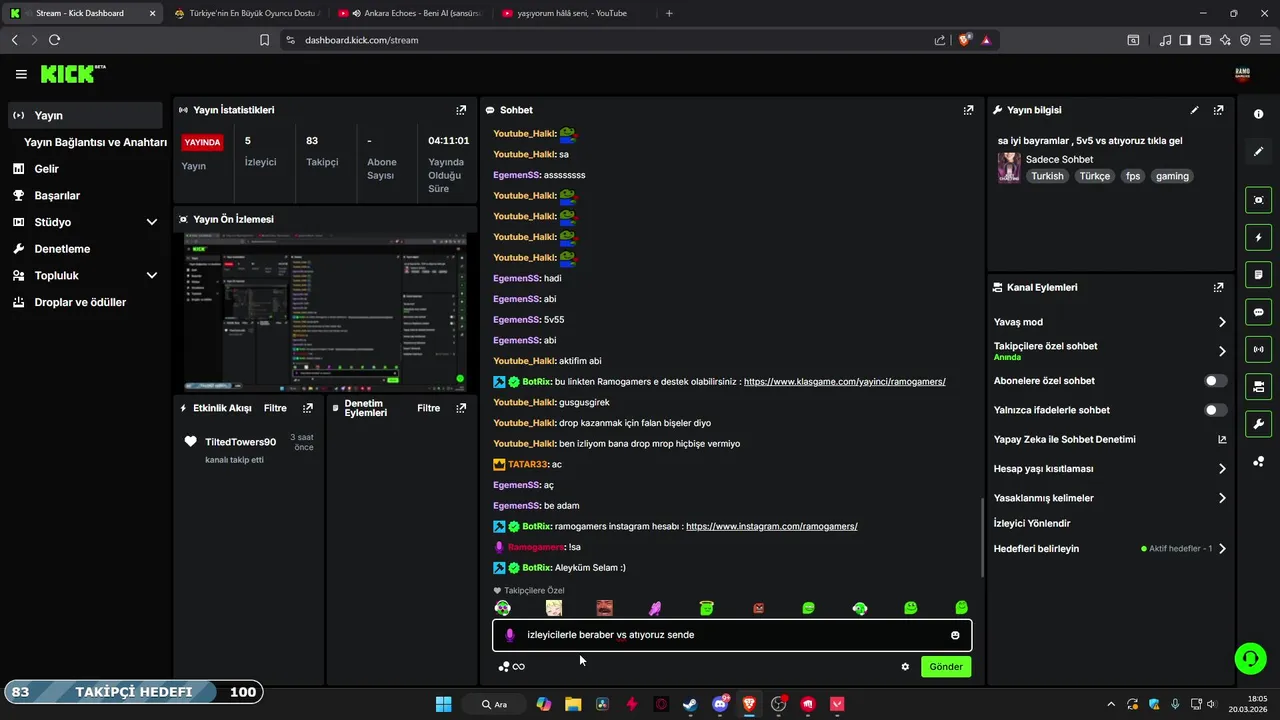Toggle the broadcast signal icon in the right sidebar

pos(1258,349)
